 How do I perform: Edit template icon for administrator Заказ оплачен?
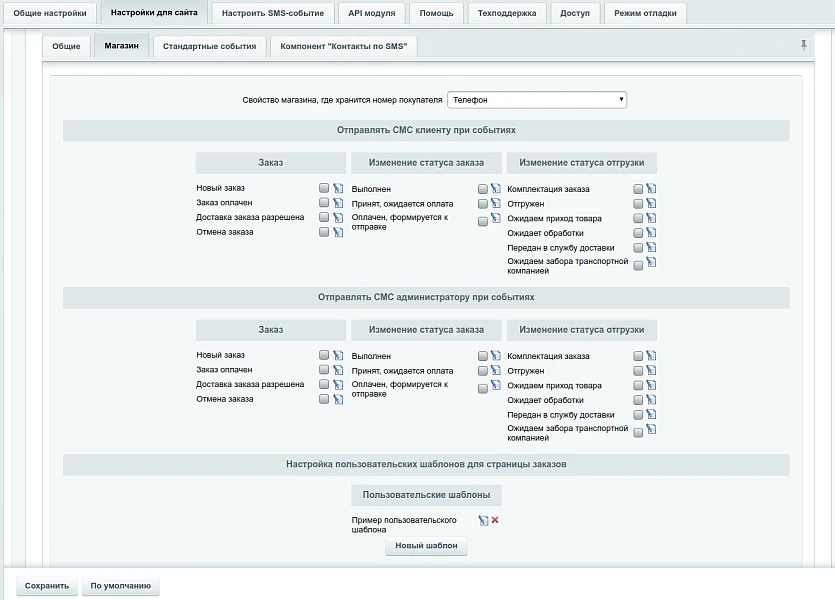pyautogui.click(x=338, y=369)
